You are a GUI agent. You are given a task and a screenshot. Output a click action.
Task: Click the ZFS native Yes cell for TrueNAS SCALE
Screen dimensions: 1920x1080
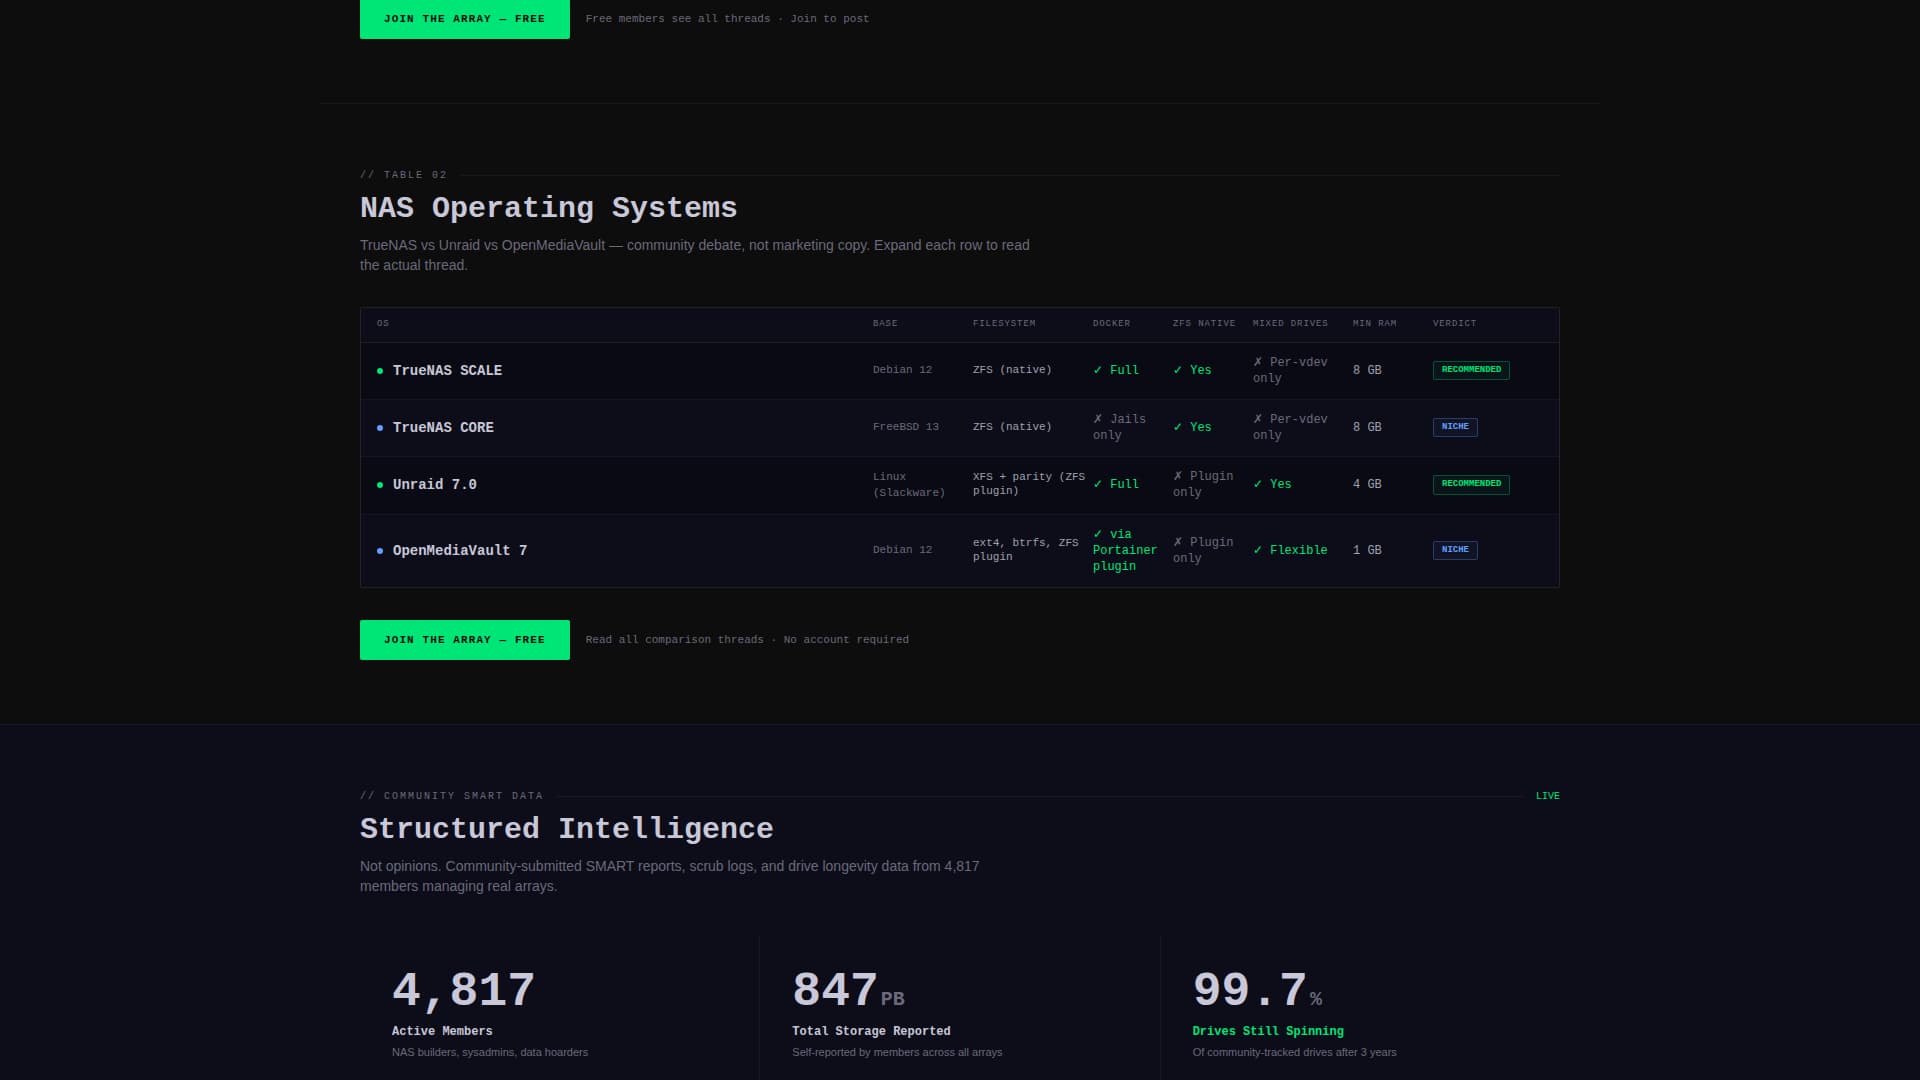[1192, 371]
